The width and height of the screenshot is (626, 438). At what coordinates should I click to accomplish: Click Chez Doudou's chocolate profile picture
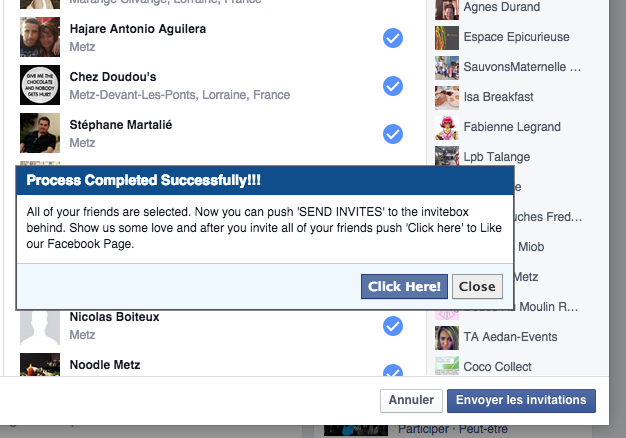pyautogui.click(x=40, y=85)
